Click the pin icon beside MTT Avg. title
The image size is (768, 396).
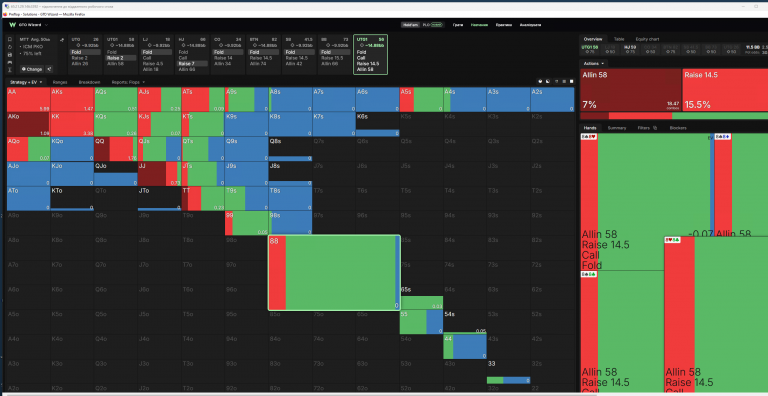[62, 39]
